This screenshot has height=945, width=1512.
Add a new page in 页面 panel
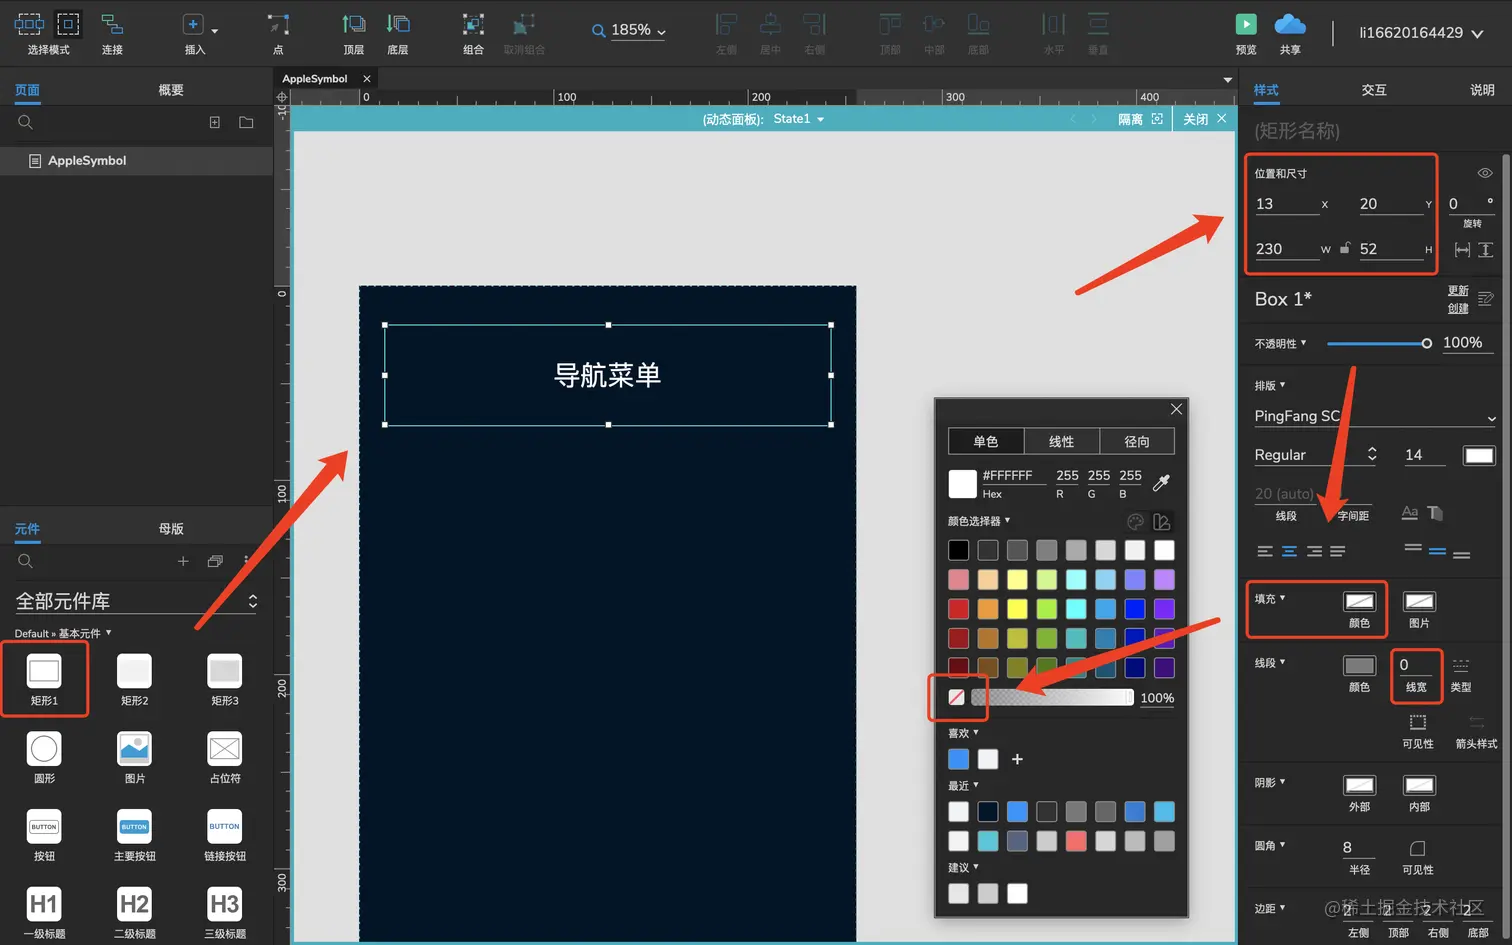click(x=214, y=122)
